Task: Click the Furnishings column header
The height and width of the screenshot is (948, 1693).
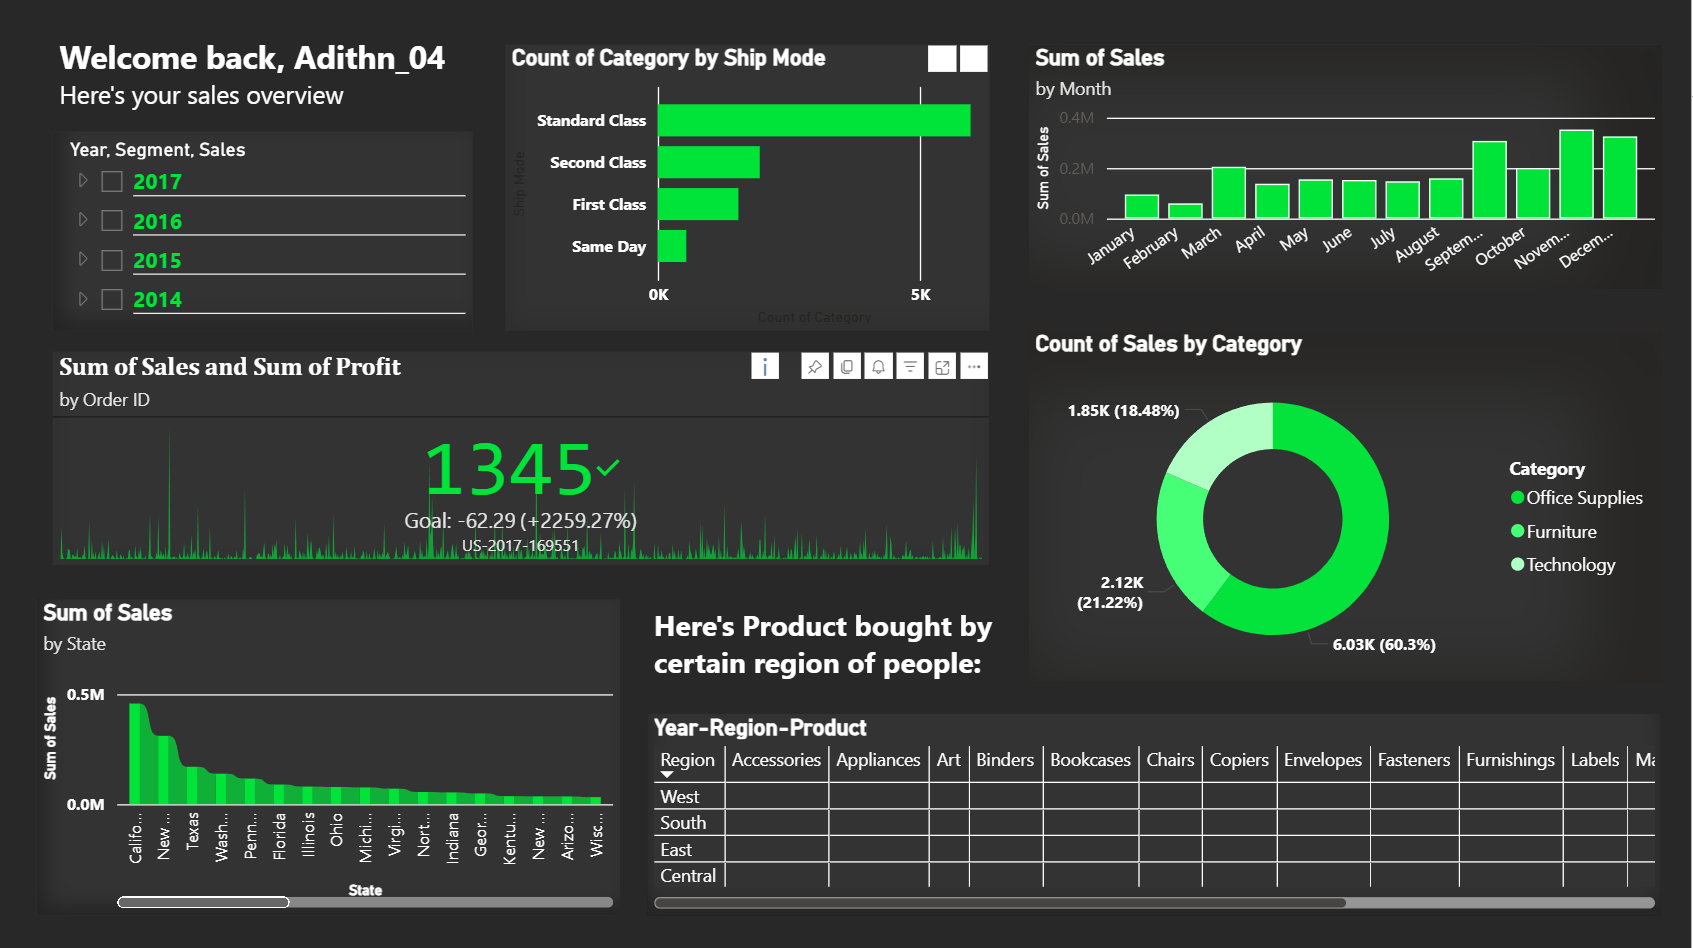Action: [x=1510, y=760]
